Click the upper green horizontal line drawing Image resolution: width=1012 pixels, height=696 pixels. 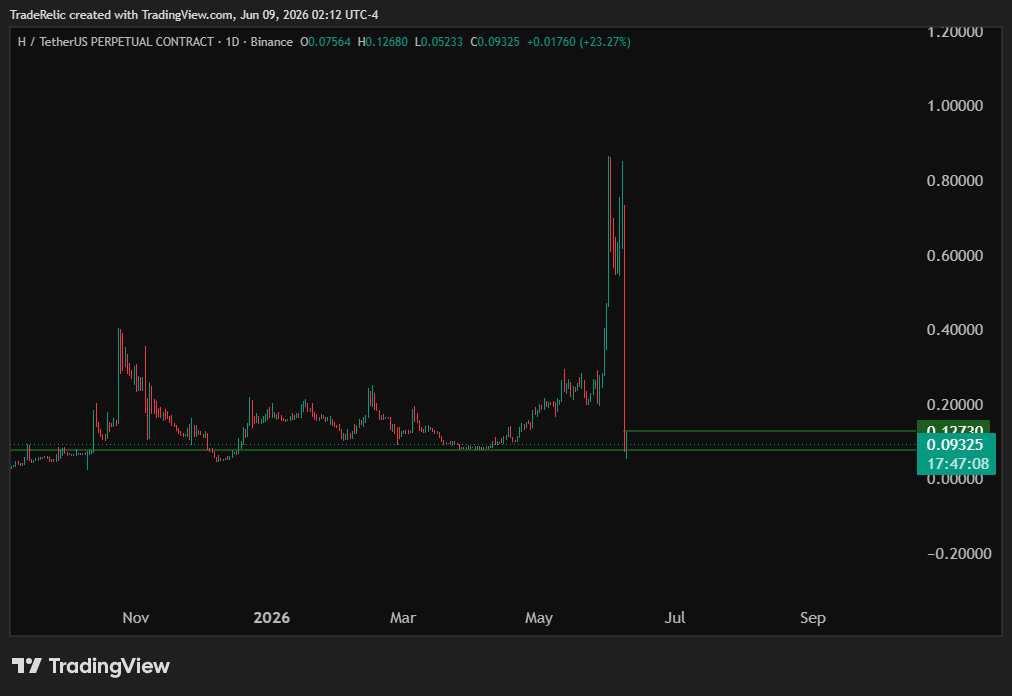click(771, 431)
